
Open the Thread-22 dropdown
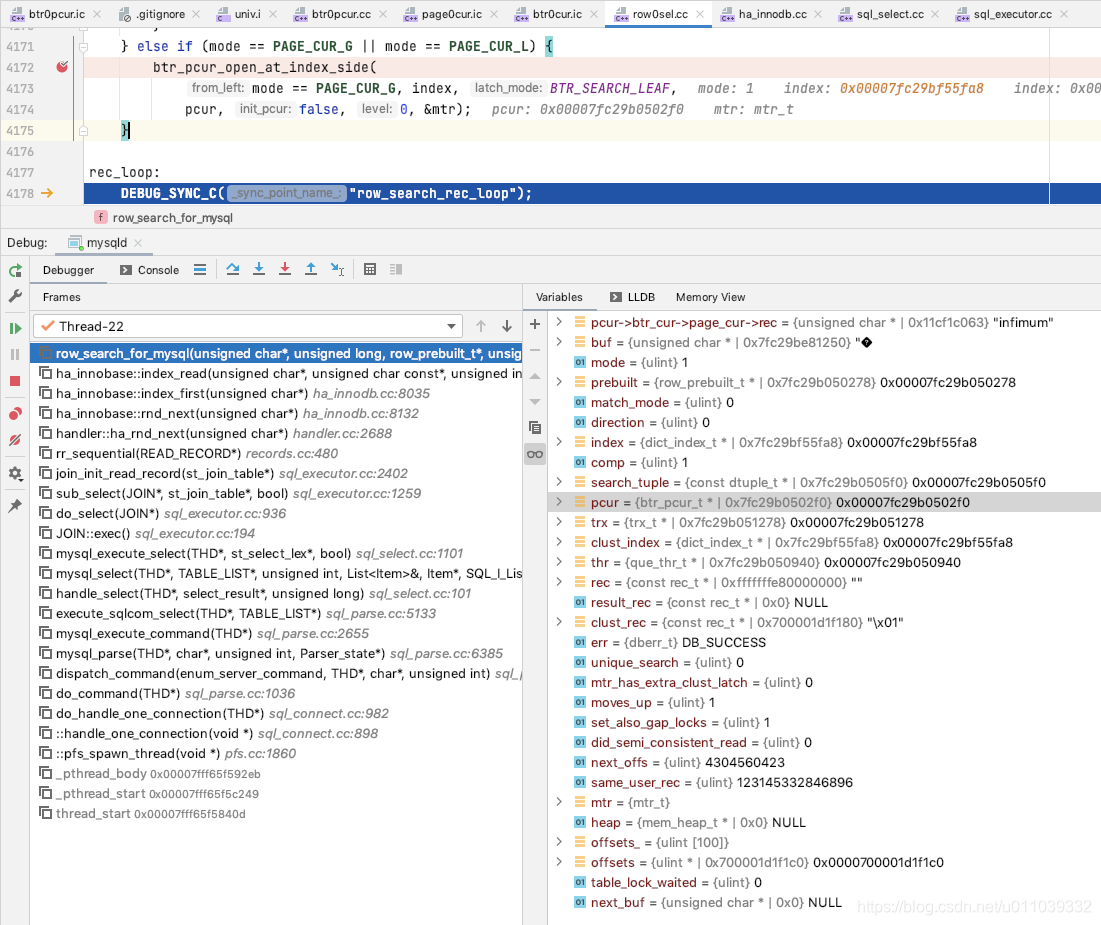coord(248,327)
